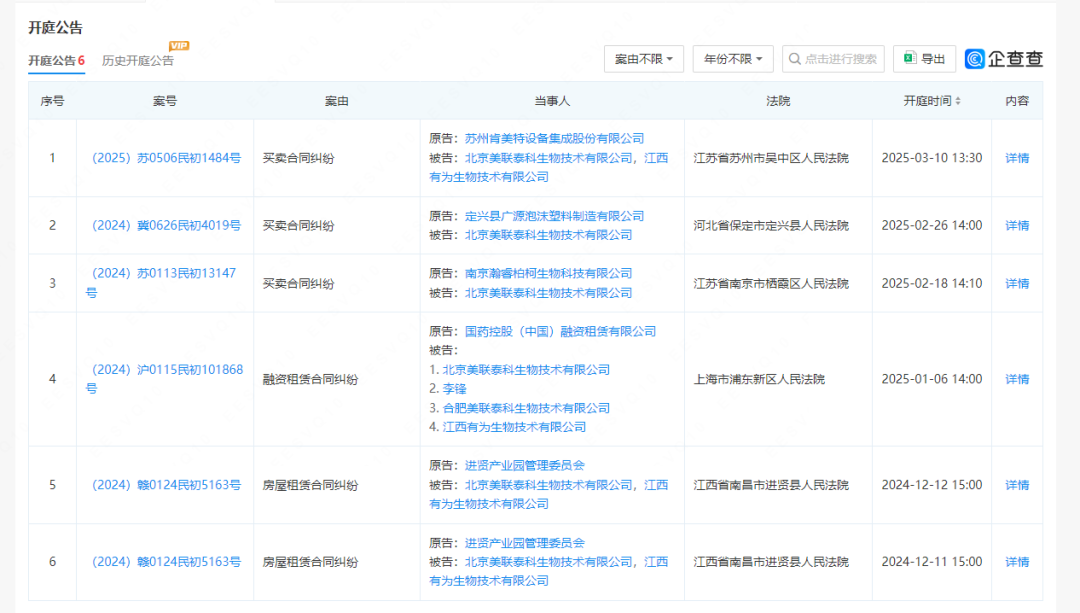This screenshot has width=1080, height=613.
Task: Open plaintiff link 国药控股（中国）融资租赁有限公司
Action: coord(560,331)
